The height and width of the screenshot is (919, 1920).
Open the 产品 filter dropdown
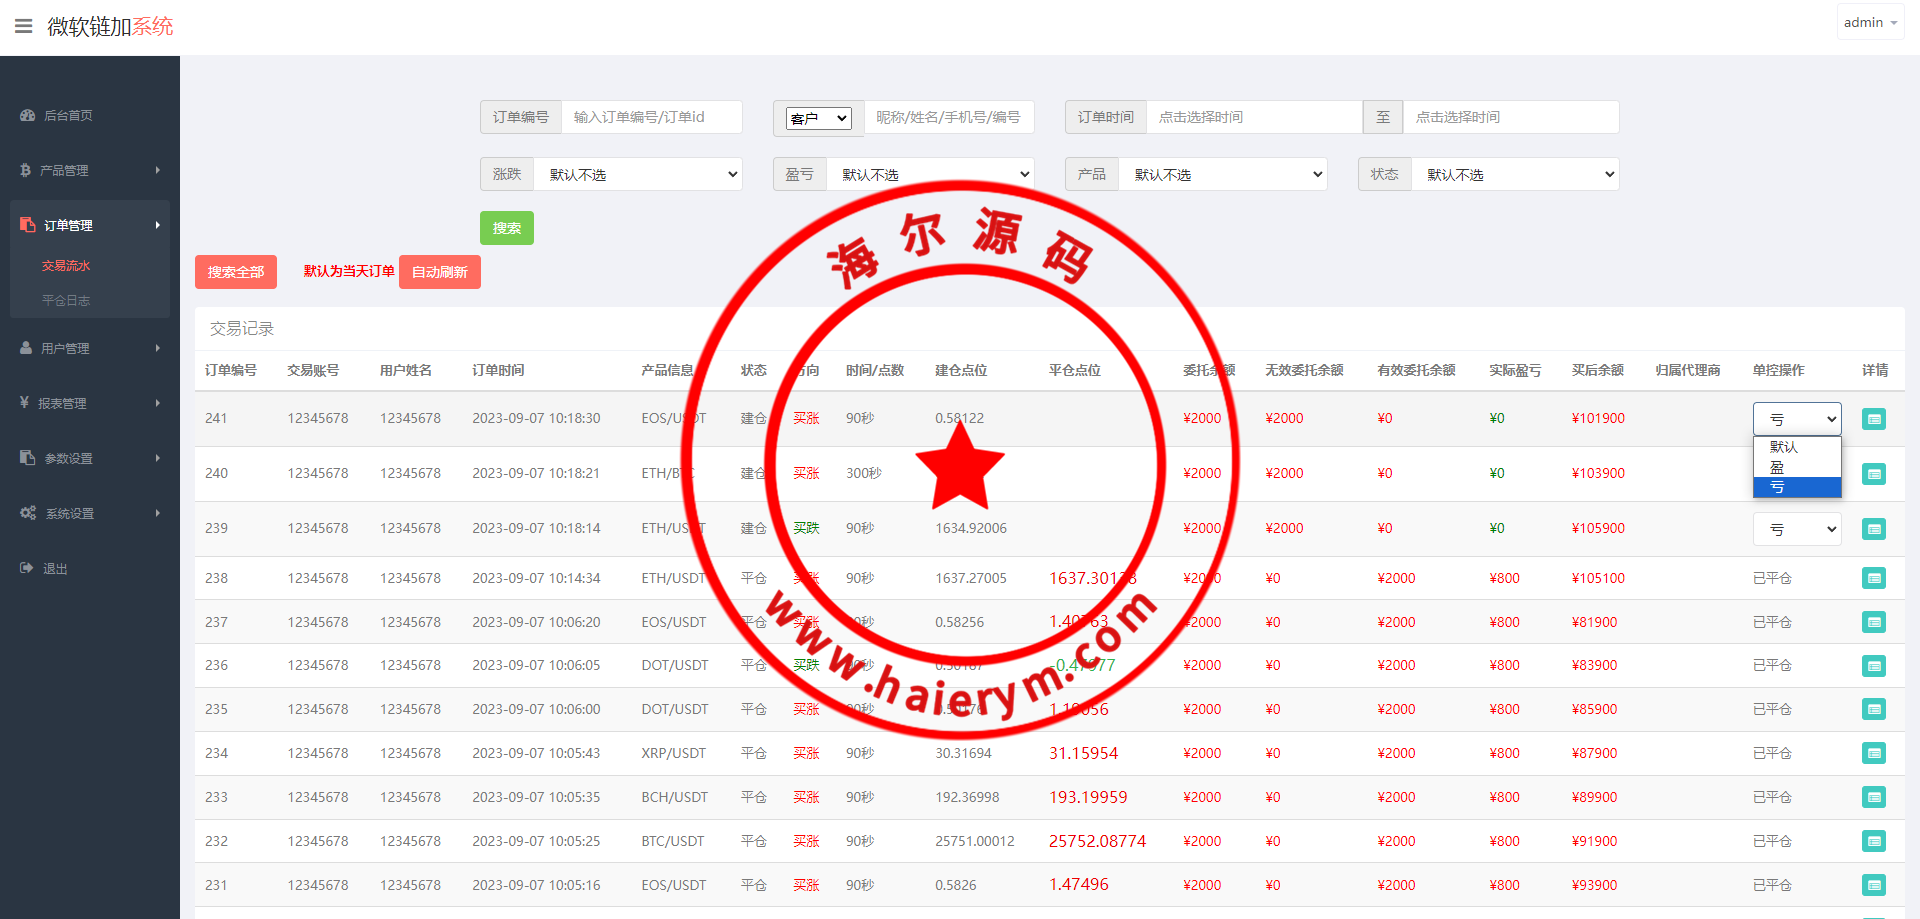tap(1222, 174)
